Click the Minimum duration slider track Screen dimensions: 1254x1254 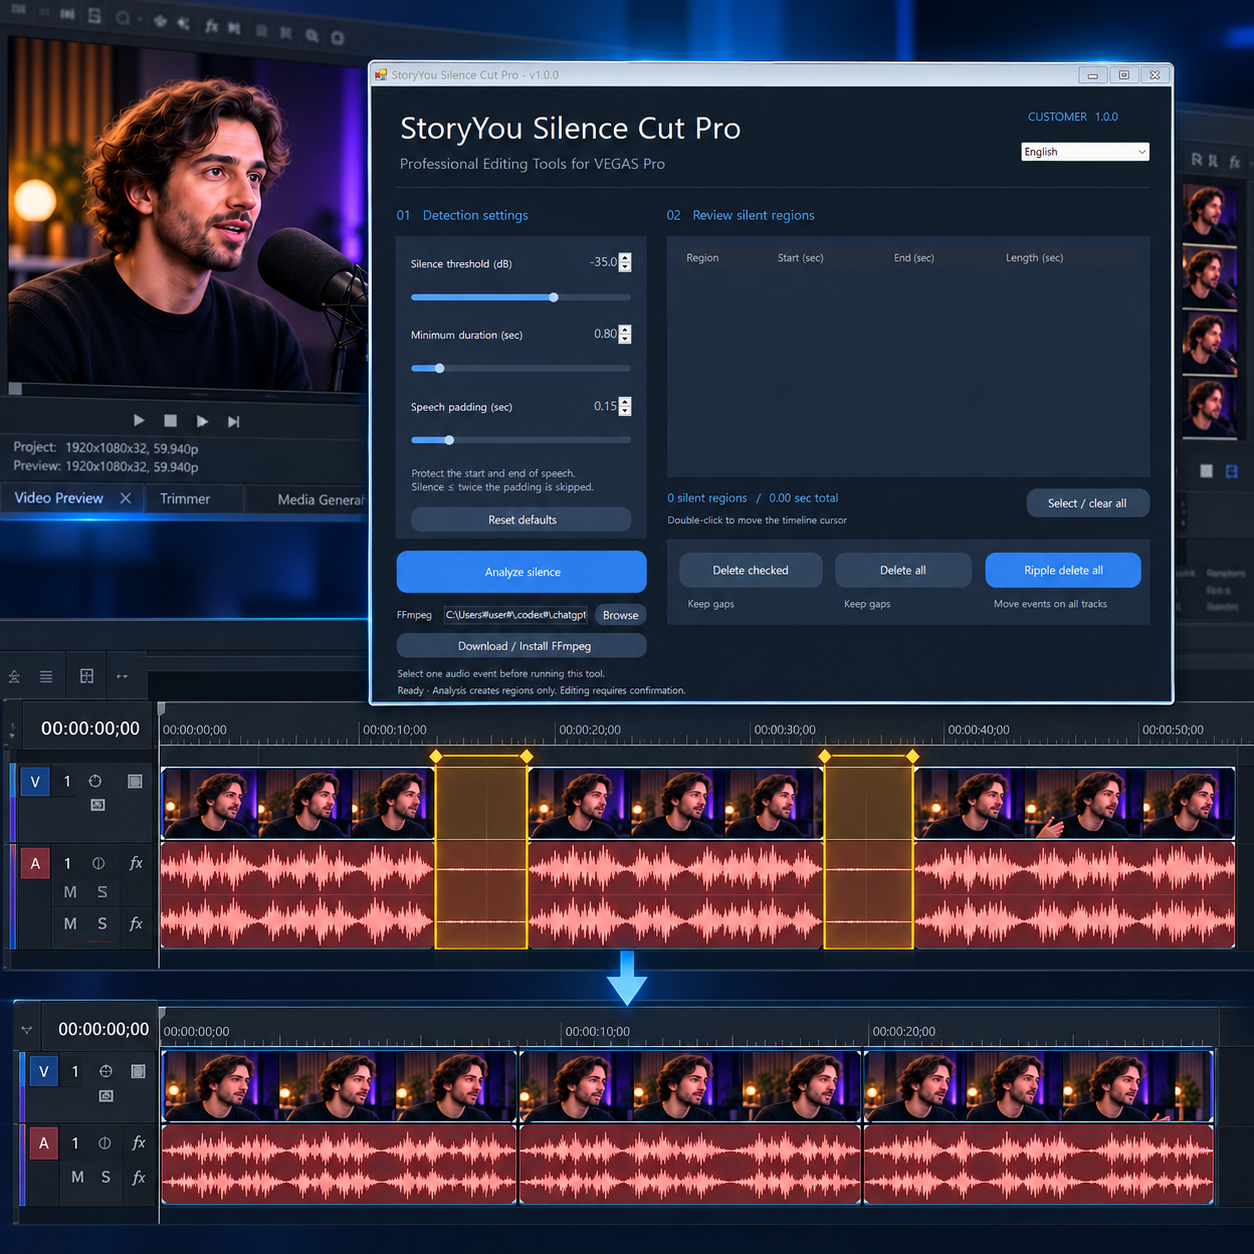coord(521,368)
